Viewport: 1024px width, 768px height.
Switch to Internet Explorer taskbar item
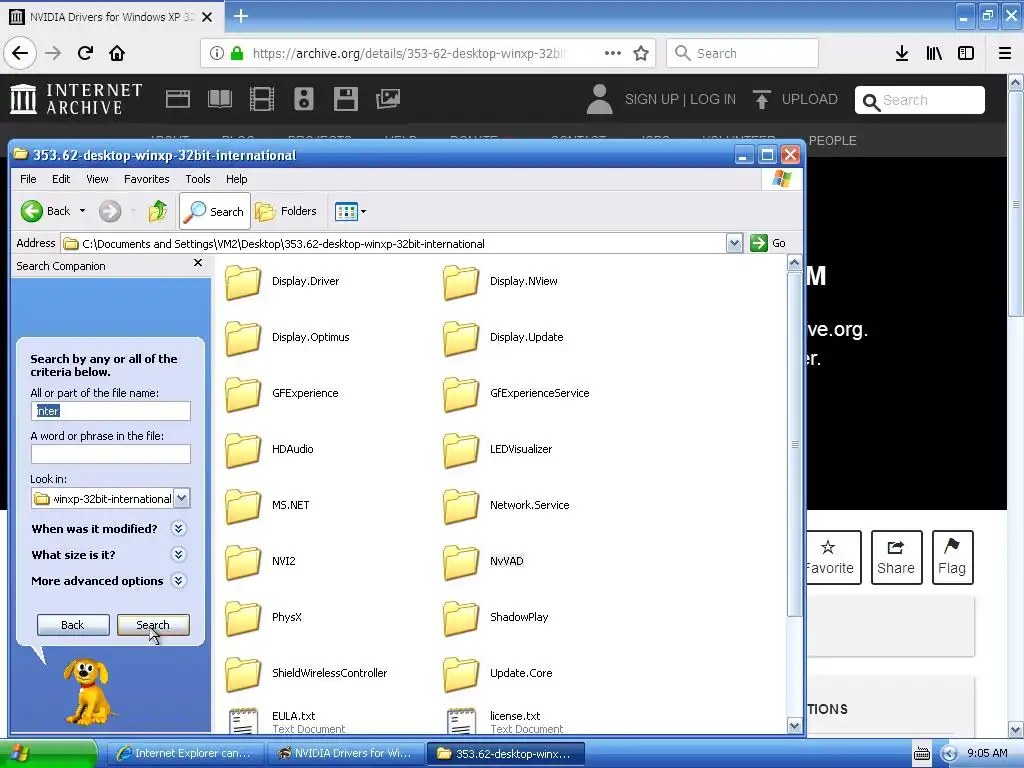(x=185, y=754)
